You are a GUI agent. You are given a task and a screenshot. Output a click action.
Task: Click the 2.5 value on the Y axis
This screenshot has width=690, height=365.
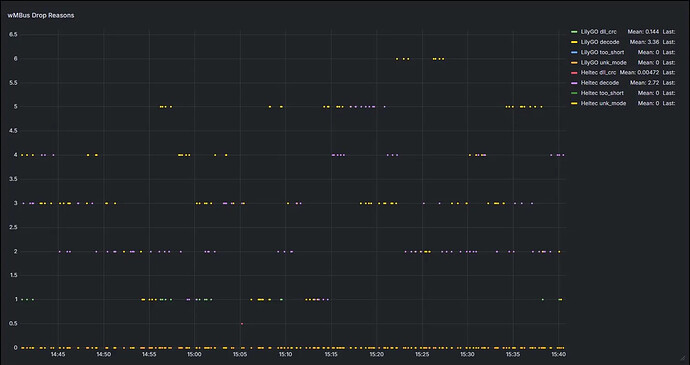coord(13,227)
